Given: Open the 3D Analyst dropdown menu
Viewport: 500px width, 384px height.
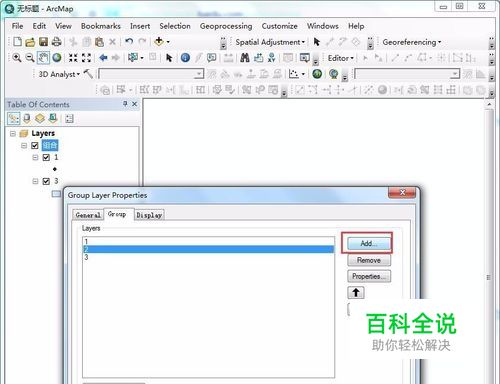Looking at the screenshot, I should (x=59, y=74).
